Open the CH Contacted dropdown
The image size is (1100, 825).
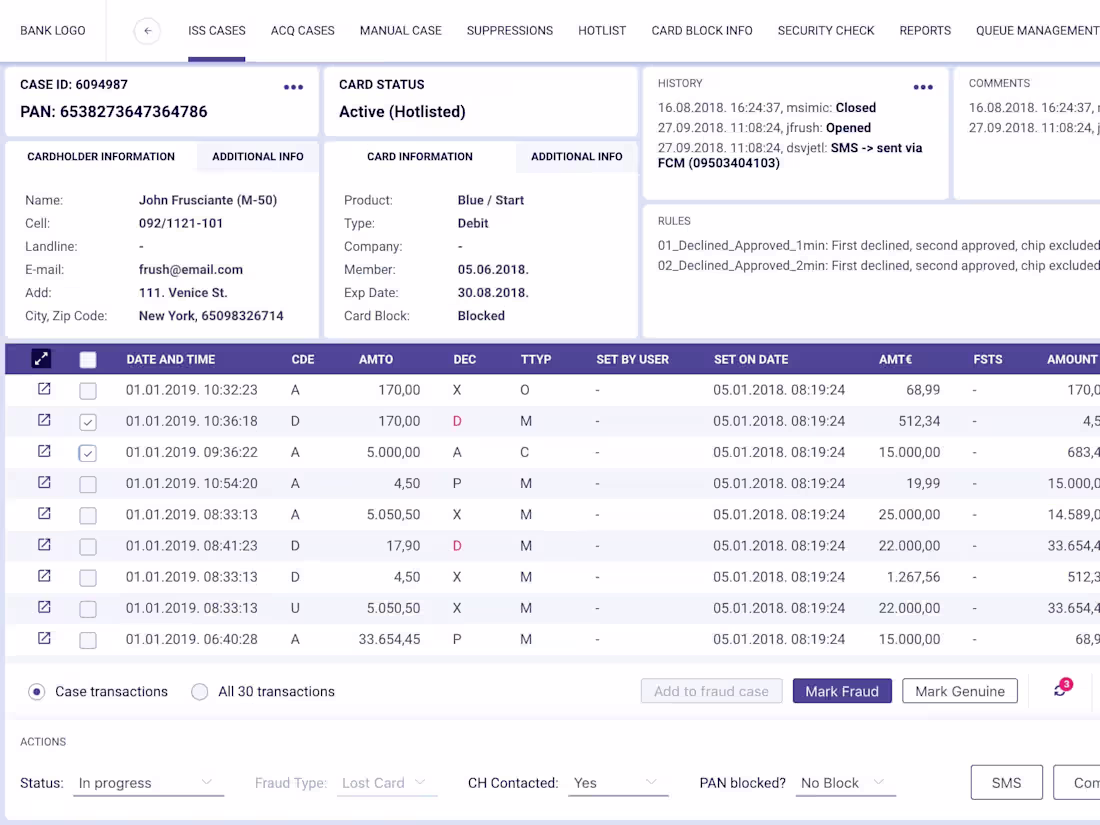617,783
